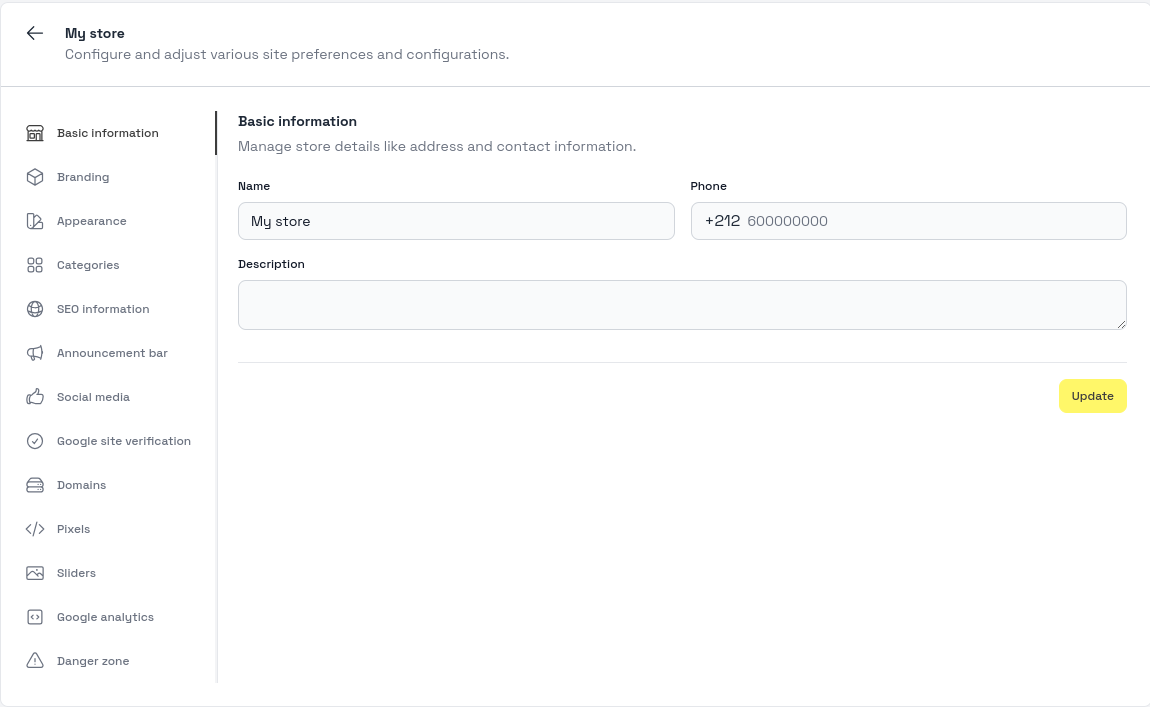Click the back arrow icon

35,33
